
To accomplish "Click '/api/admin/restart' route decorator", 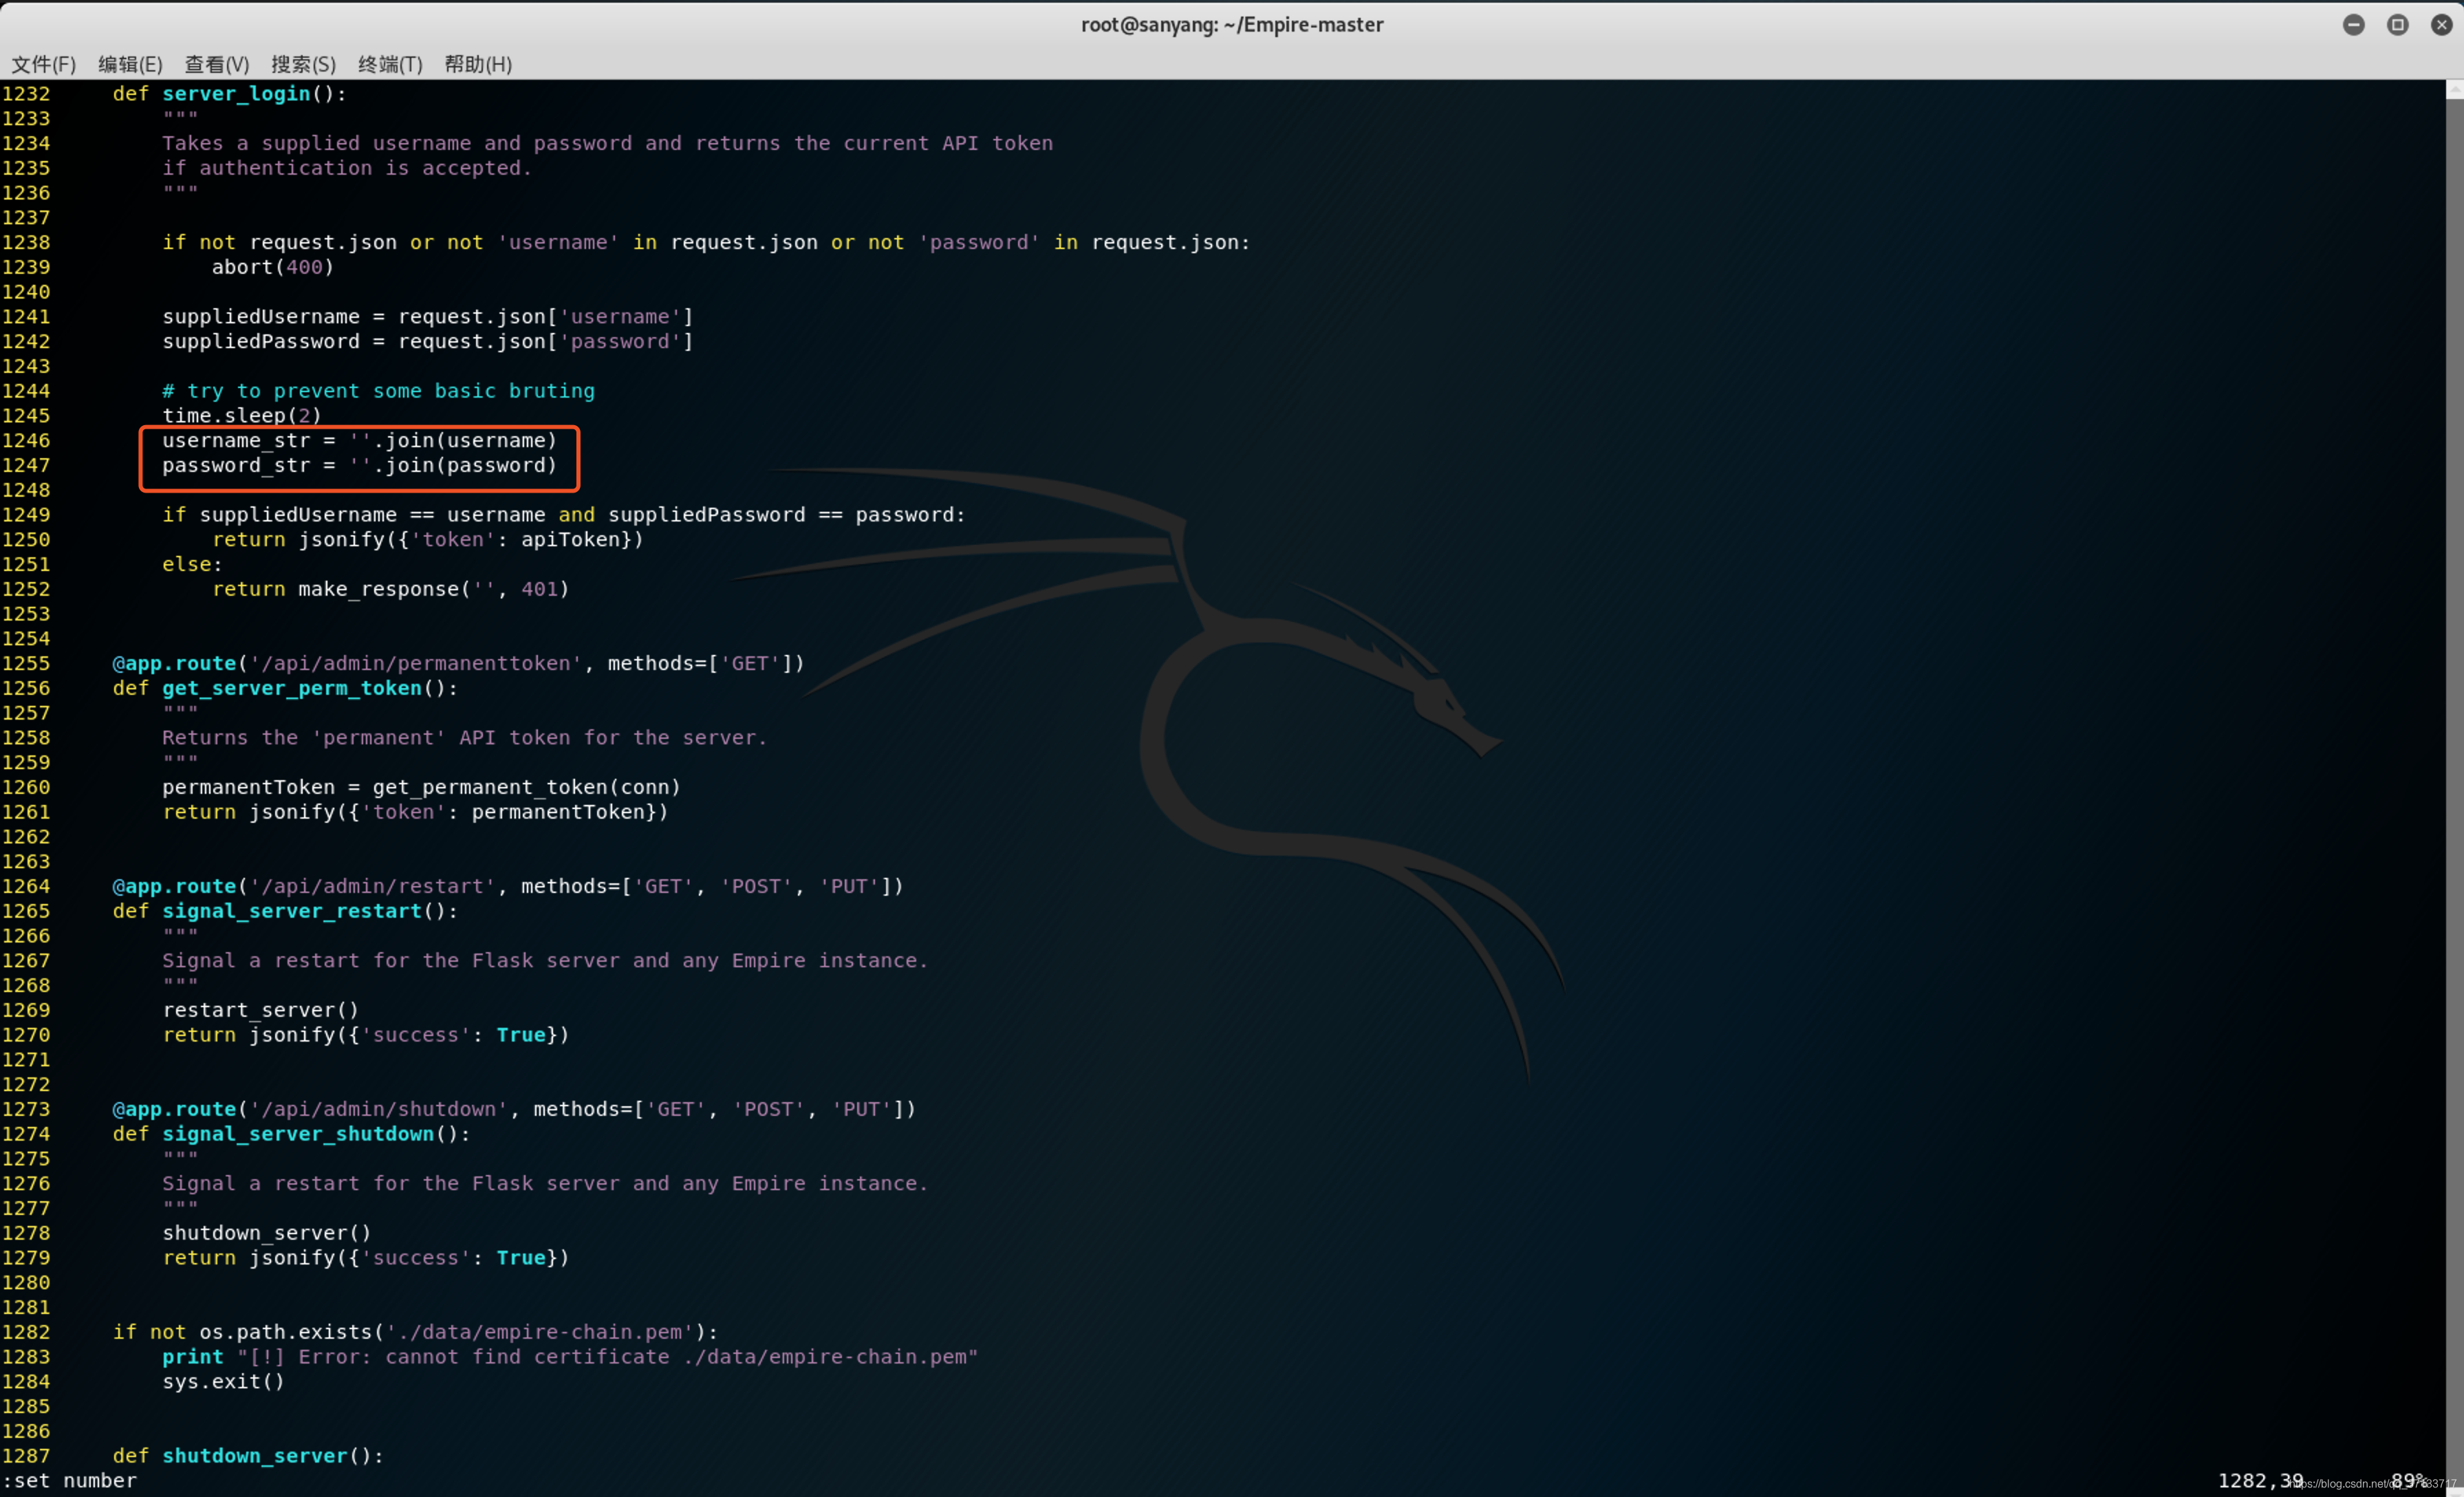I will point(508,886).
